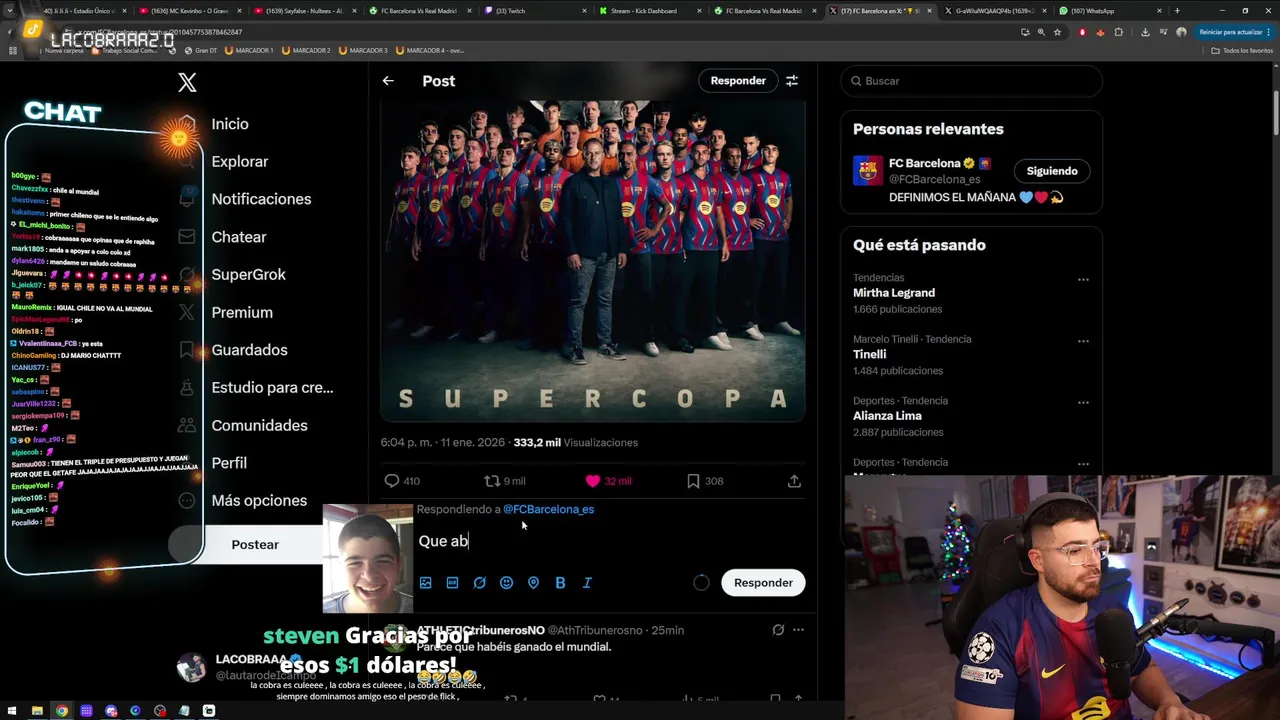Viewport: 1280px width, 720px height.
Task: Click the Postear button
Action: (255, 545)
